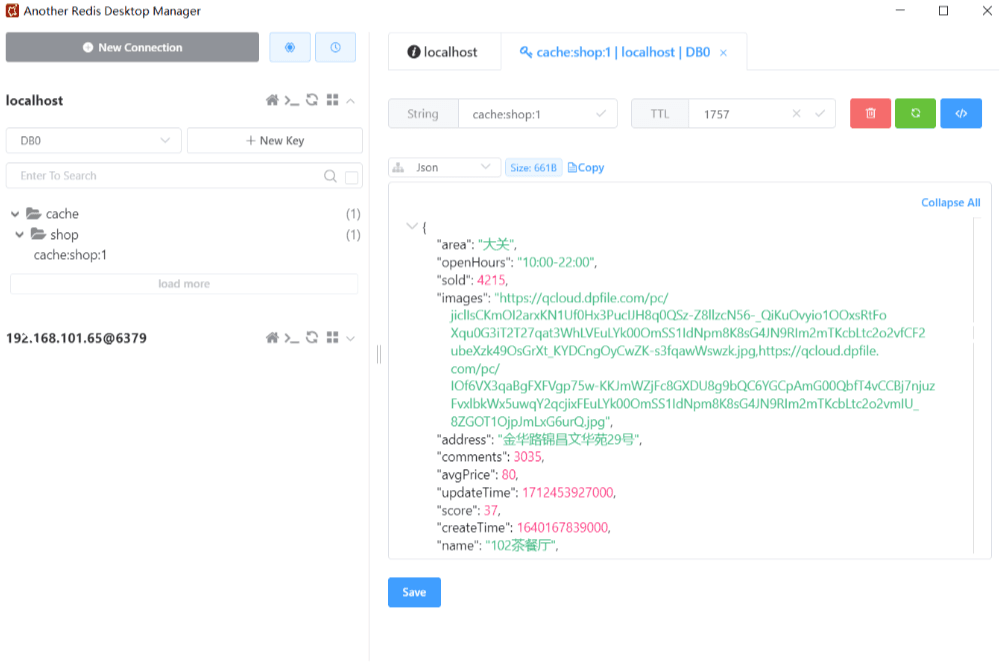Expand the 192.168.101.65@6379 connection
The image size is (1004, 663).
(x=350, y=339)
